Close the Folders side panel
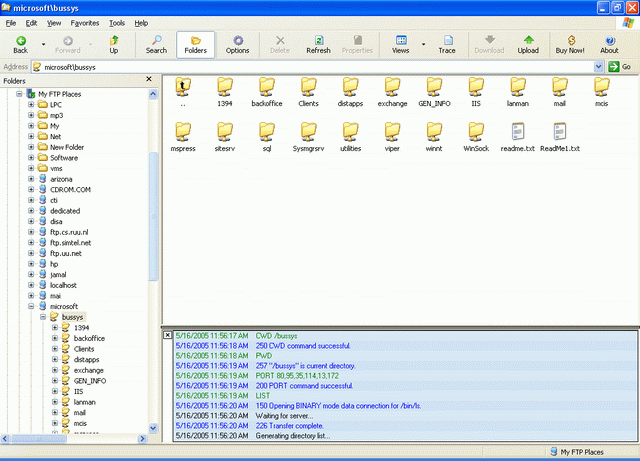Image resolution: width=640 pixels, height=461 pixels. [149, 80]
